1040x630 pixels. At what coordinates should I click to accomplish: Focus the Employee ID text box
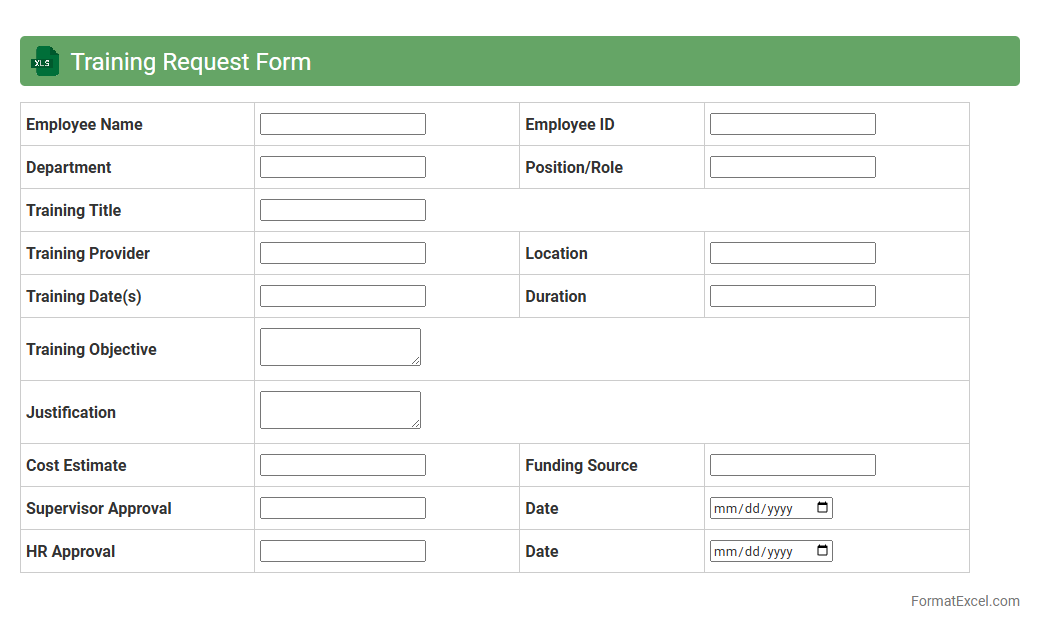pos(792,124)
